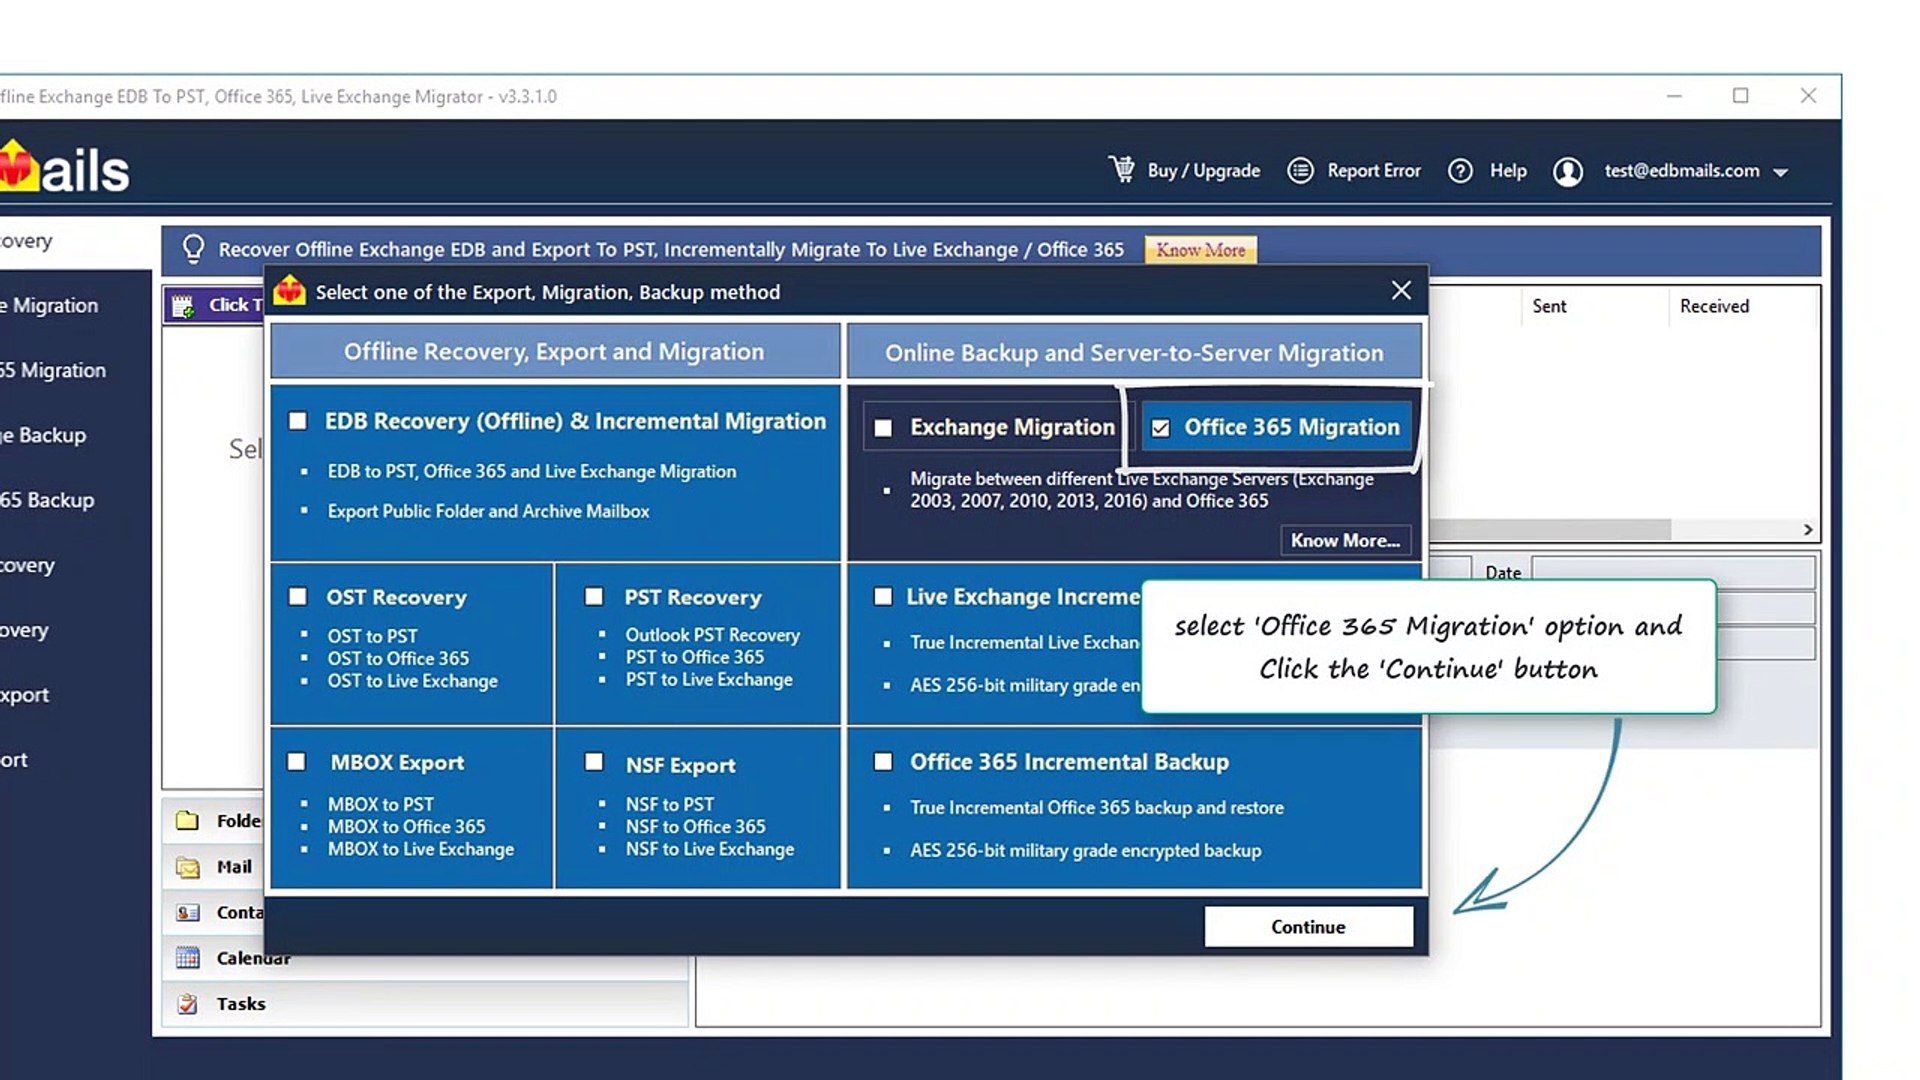The height and width of the screenshot is (1080, 1920).
Task: Click Report Error link
Action: click(1374, 171)
